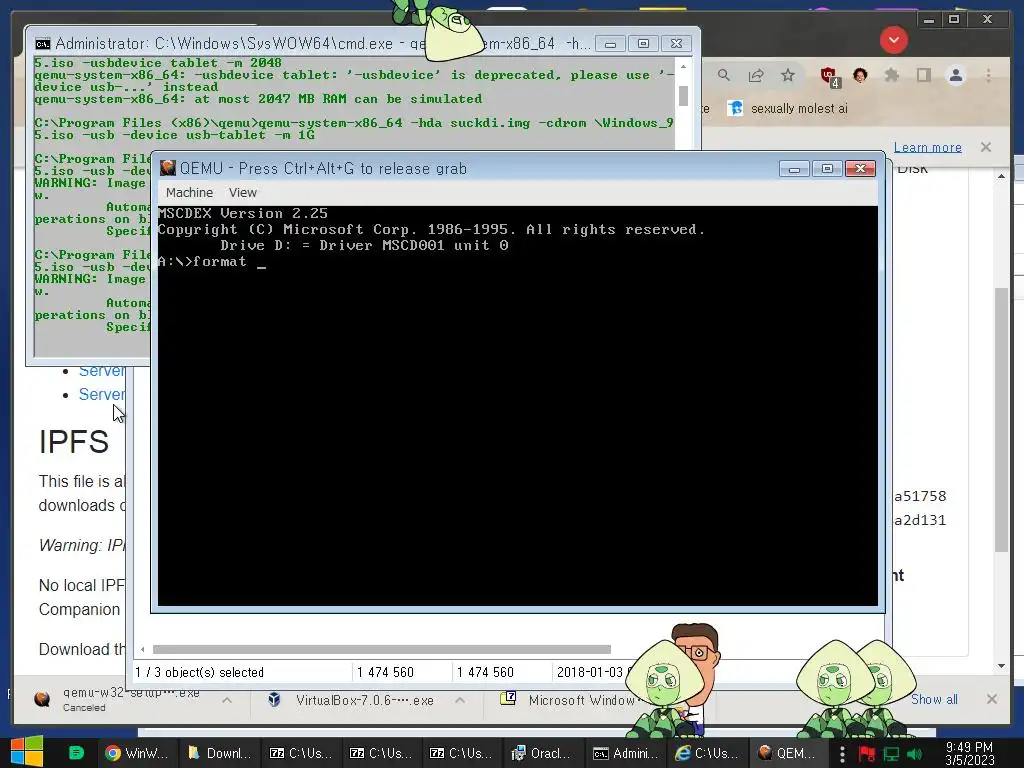This screenshot has height=768, width=1024.
Task: Click the 7-Zip horizontal scrollbar left arrow
Action: coord(142,649)
